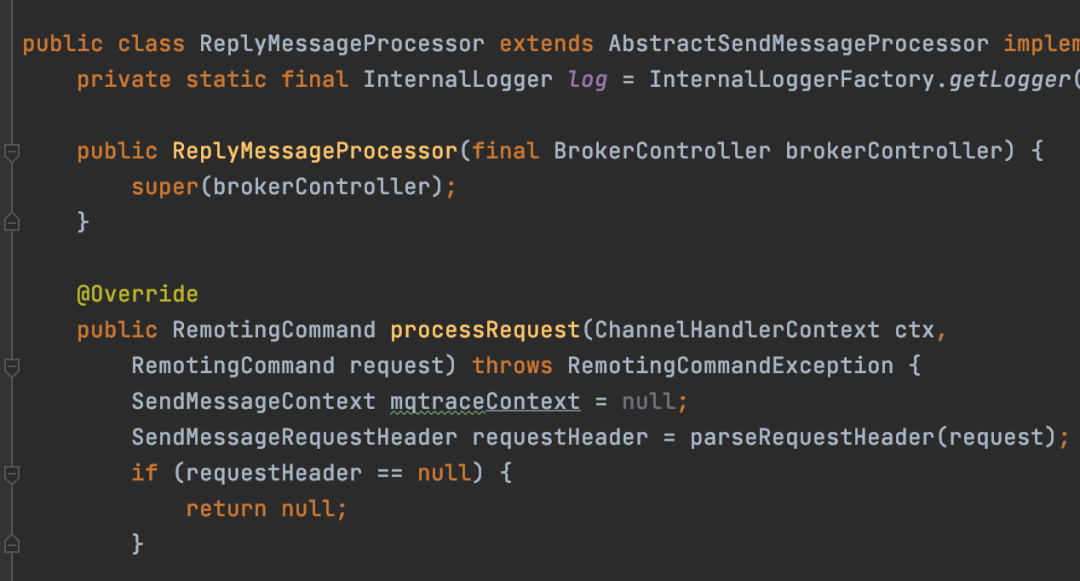Image resolution: width=1080 pixels, height=581 pixels.
Task: Click InternalLoggerFactory class reference
Action: tap(791, 79)
